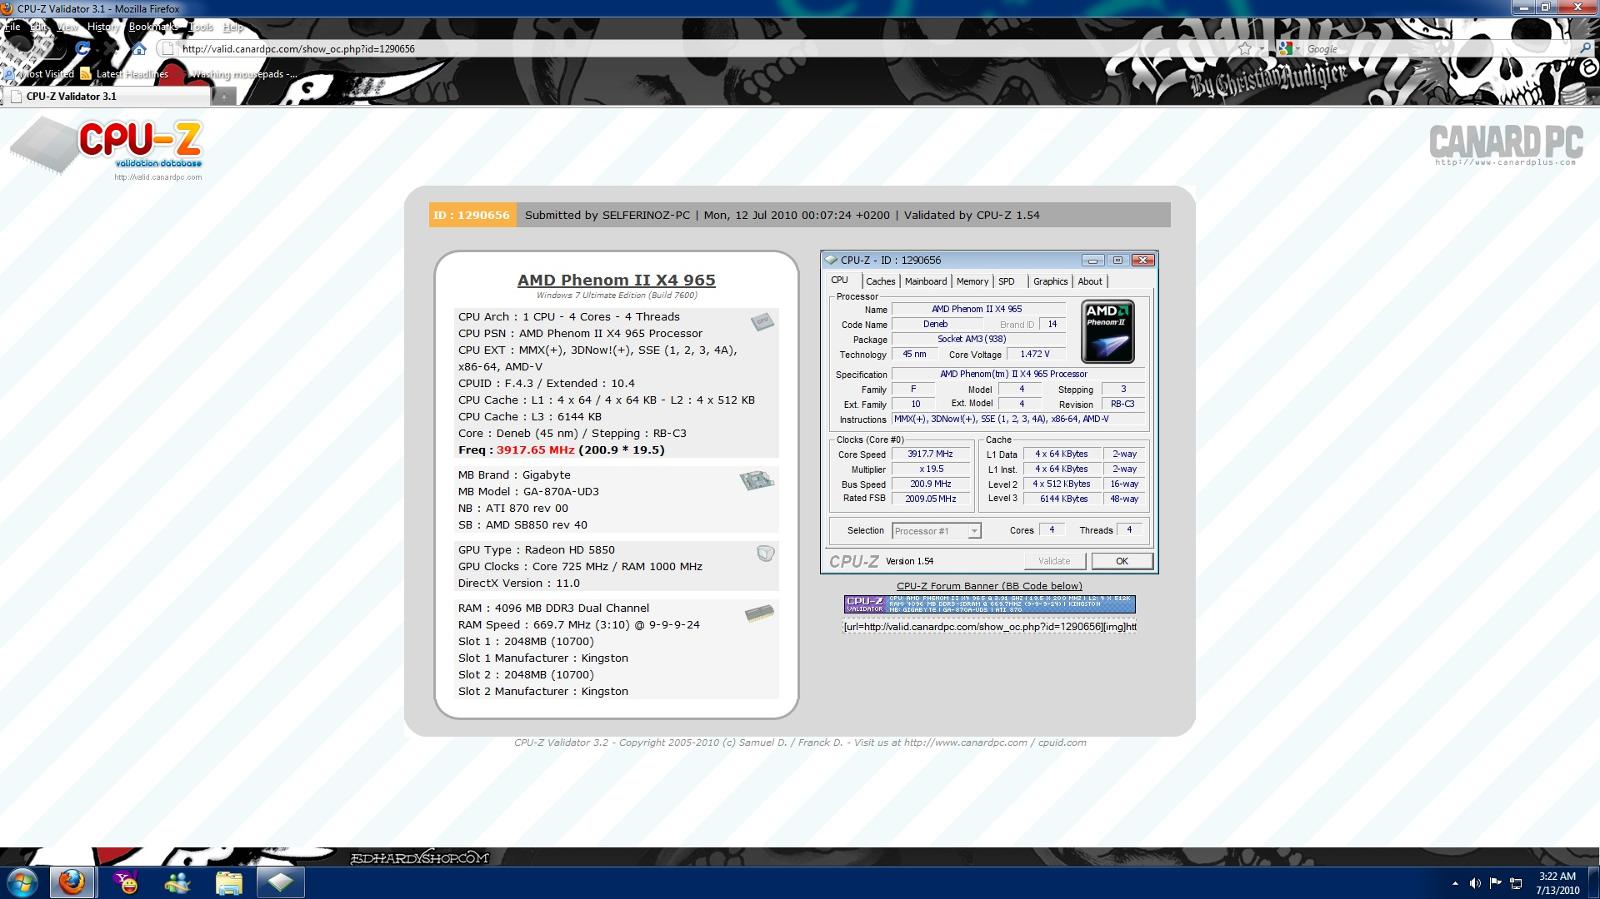Switch to the Caches tab
This screenshot has width=1600, height=899.
point(880,282)
